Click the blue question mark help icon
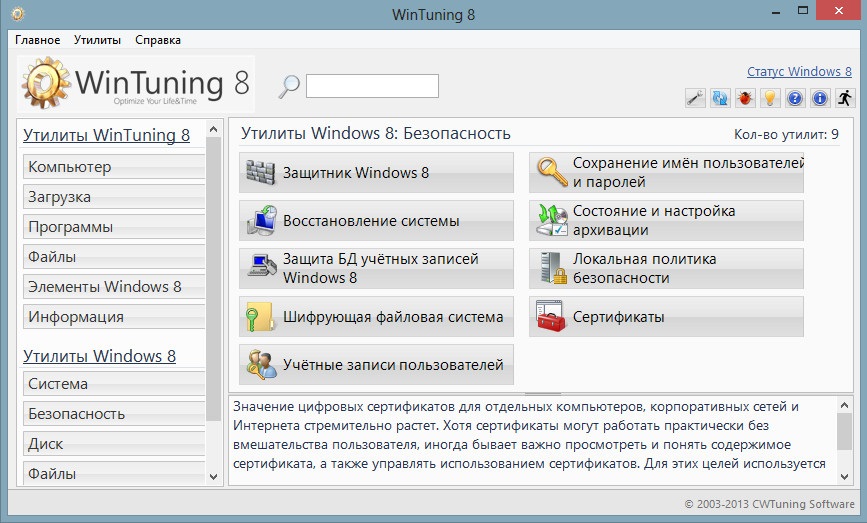This screenshot has width=867, height=523. 795,98
